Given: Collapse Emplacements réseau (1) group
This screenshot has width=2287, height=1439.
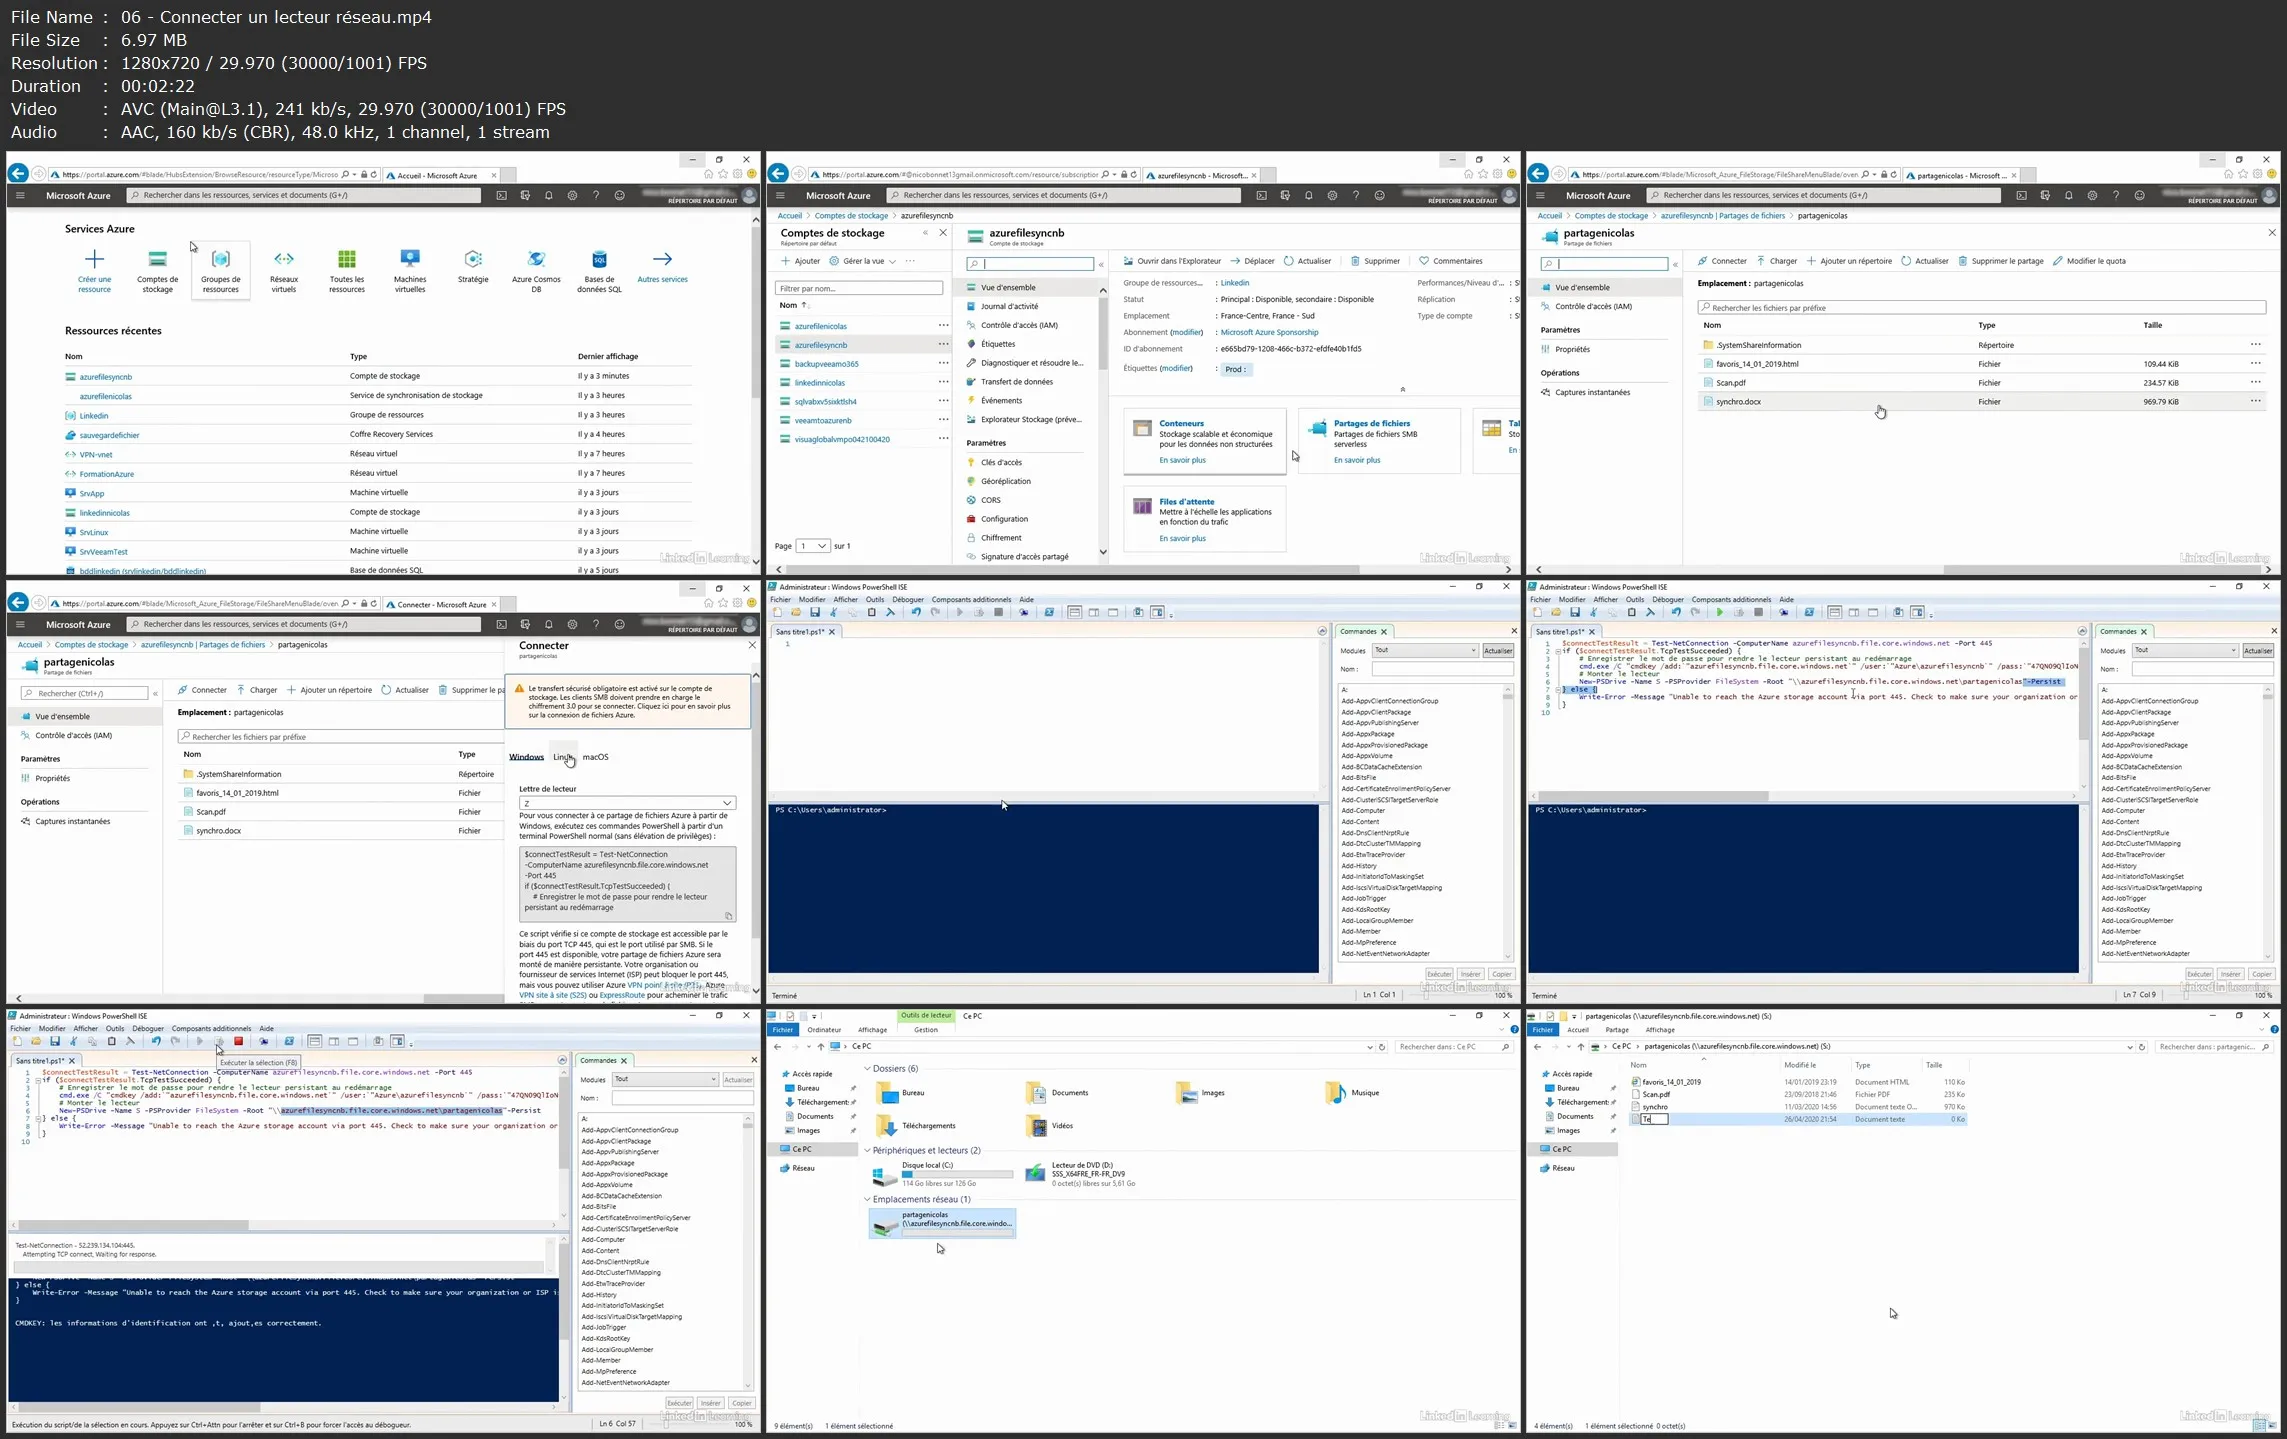Looking at the screenshot, I should (x=867, y=1199).
